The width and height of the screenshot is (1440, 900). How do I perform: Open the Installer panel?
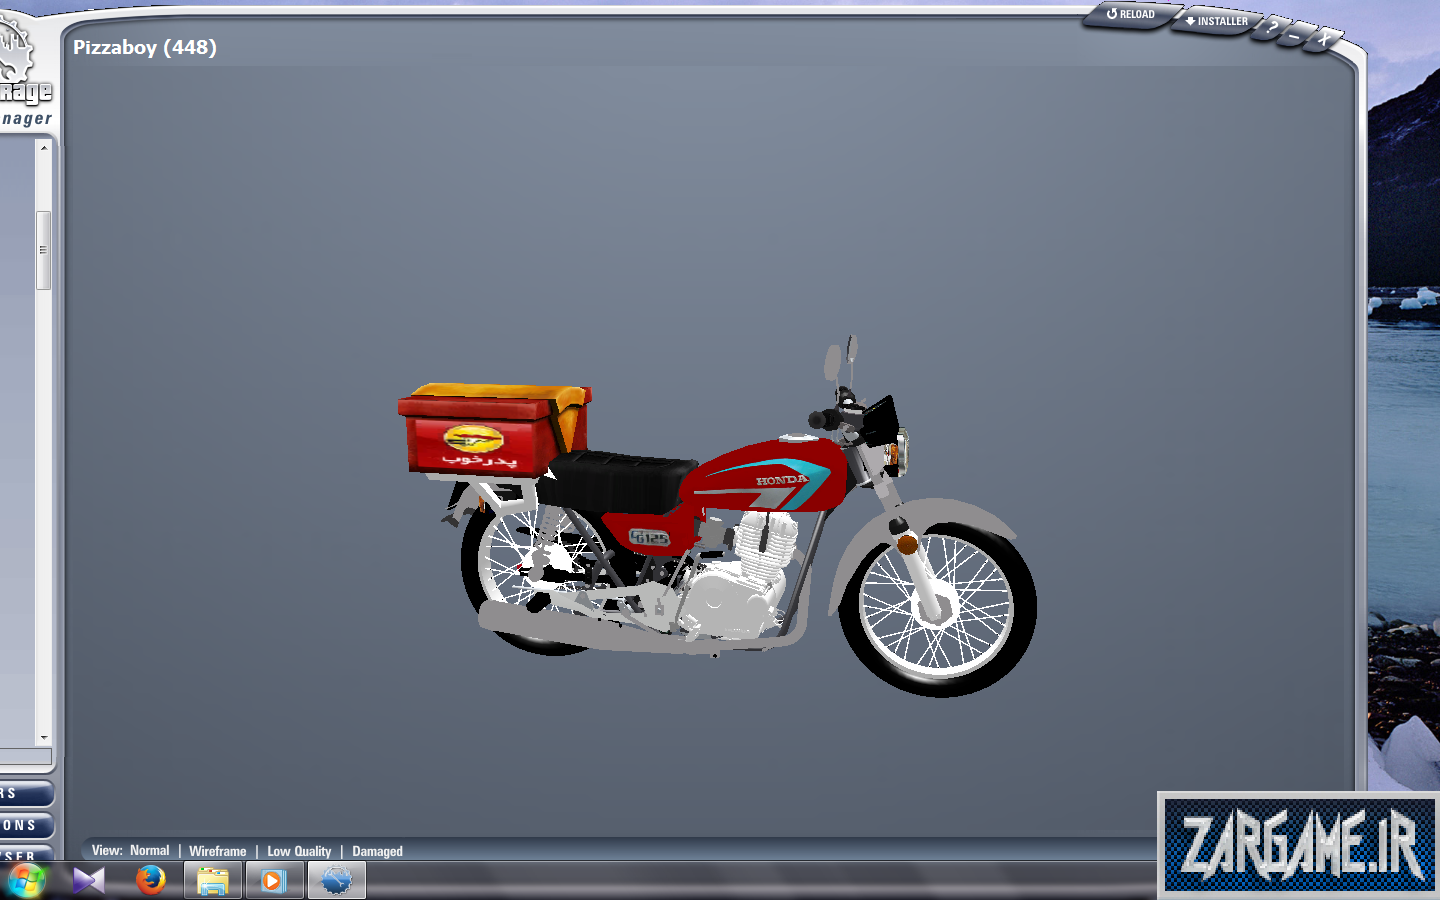(x=1217, y=21)
